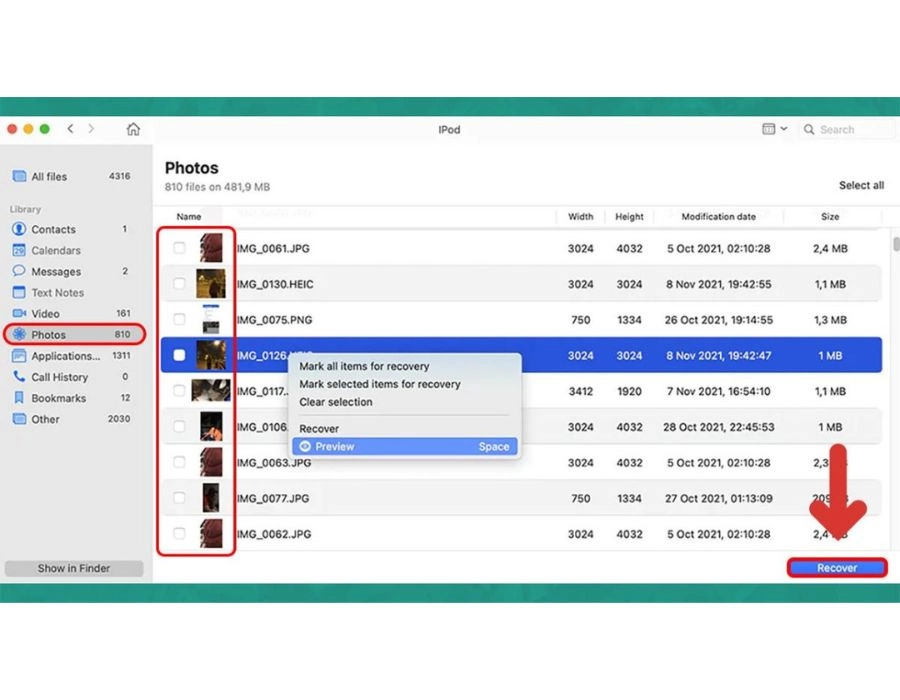Open Call History phone icon

tap(19, 376)
